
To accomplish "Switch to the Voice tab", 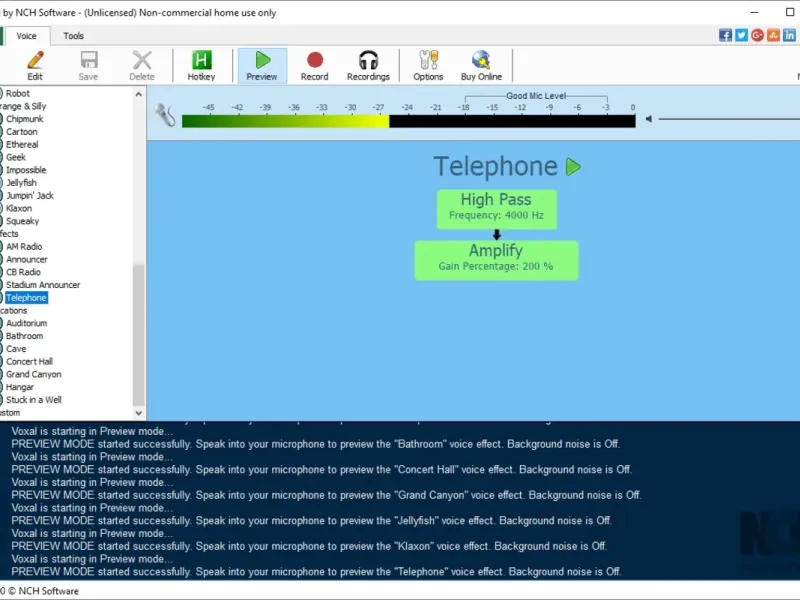I will coord(27,36).
